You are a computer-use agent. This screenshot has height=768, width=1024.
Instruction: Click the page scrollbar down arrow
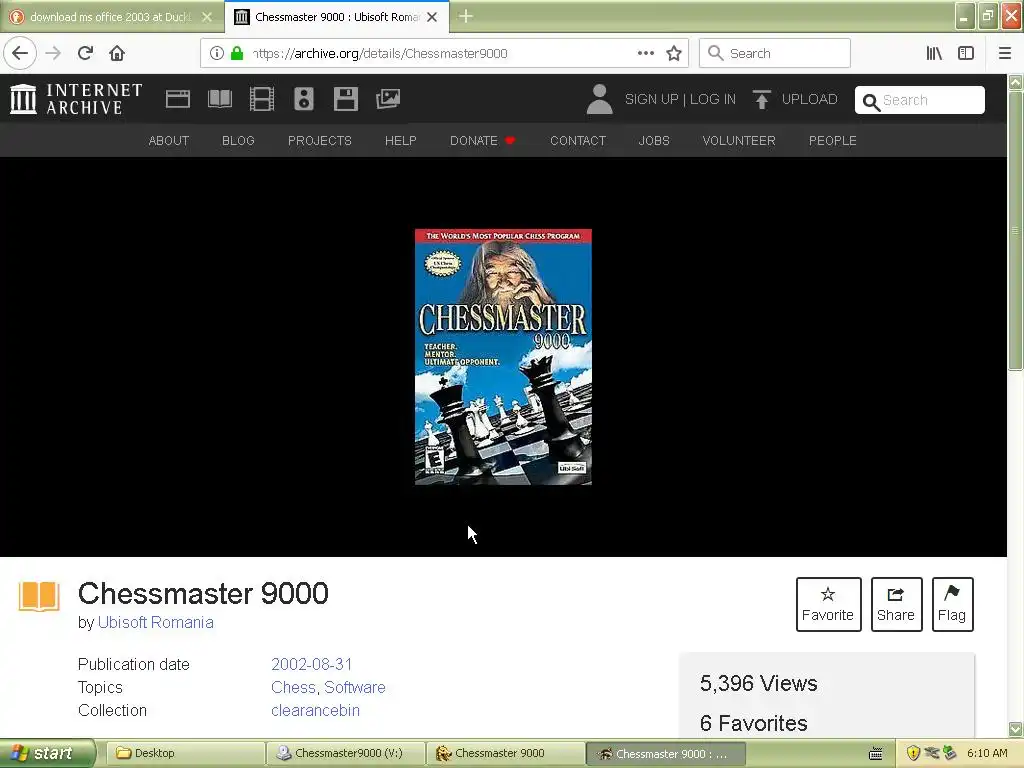tap(1016, 729)
